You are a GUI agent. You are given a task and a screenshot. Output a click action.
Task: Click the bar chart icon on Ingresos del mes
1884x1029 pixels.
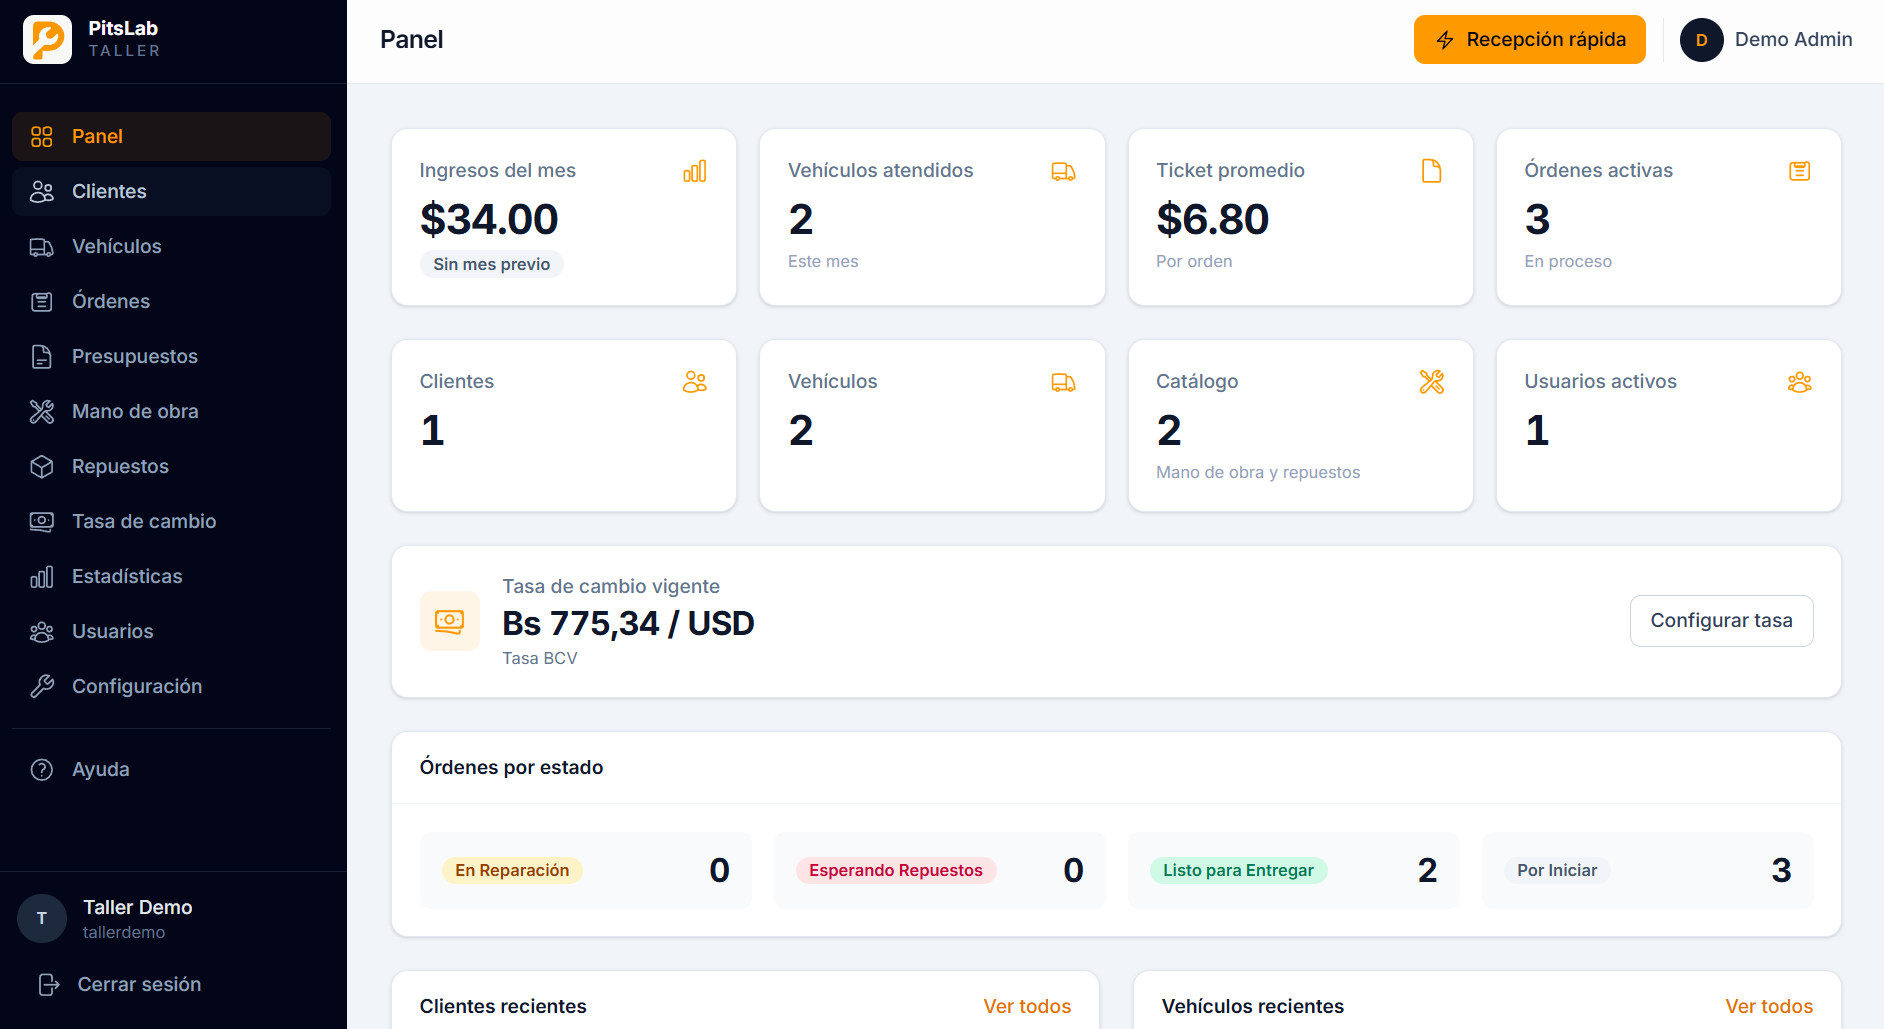pos(695,171)
